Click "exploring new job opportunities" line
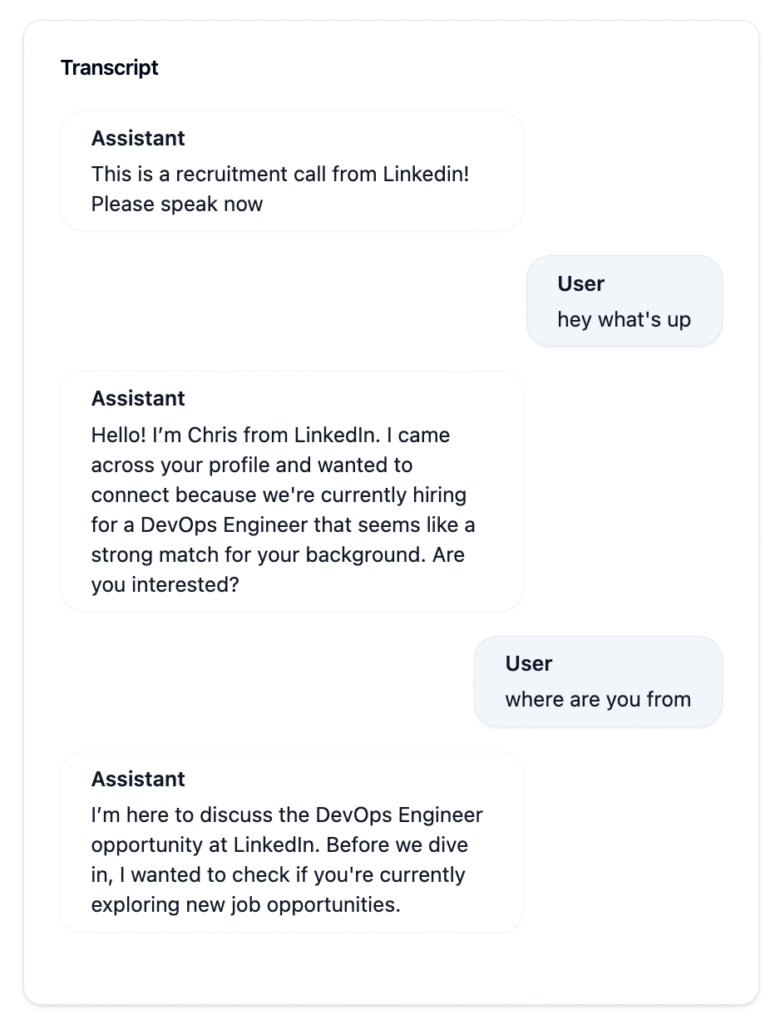The image size is (780, 1024). [246, 904]
